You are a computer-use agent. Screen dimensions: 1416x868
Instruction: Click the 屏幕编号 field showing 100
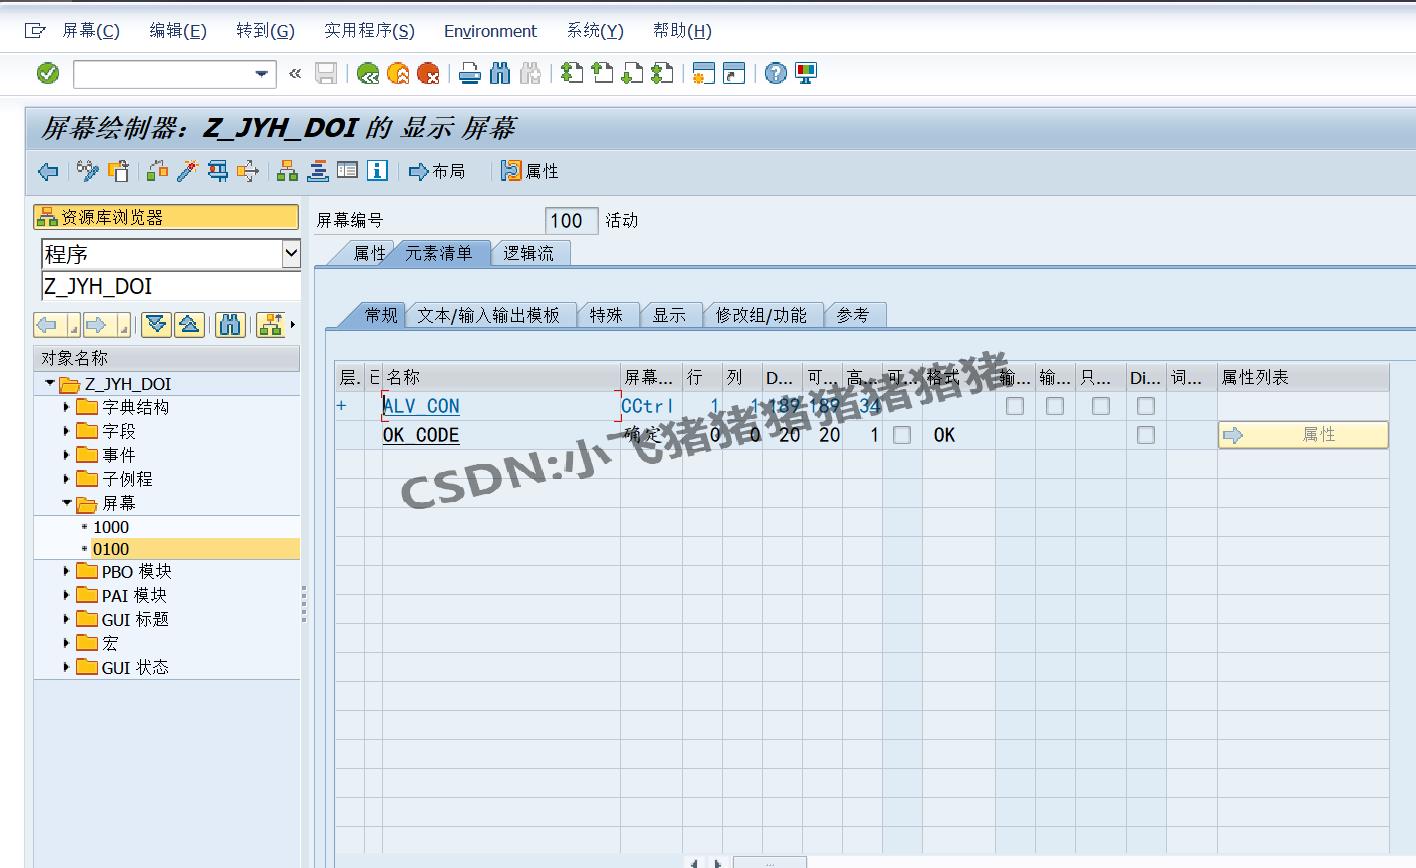tap(570, 220)
